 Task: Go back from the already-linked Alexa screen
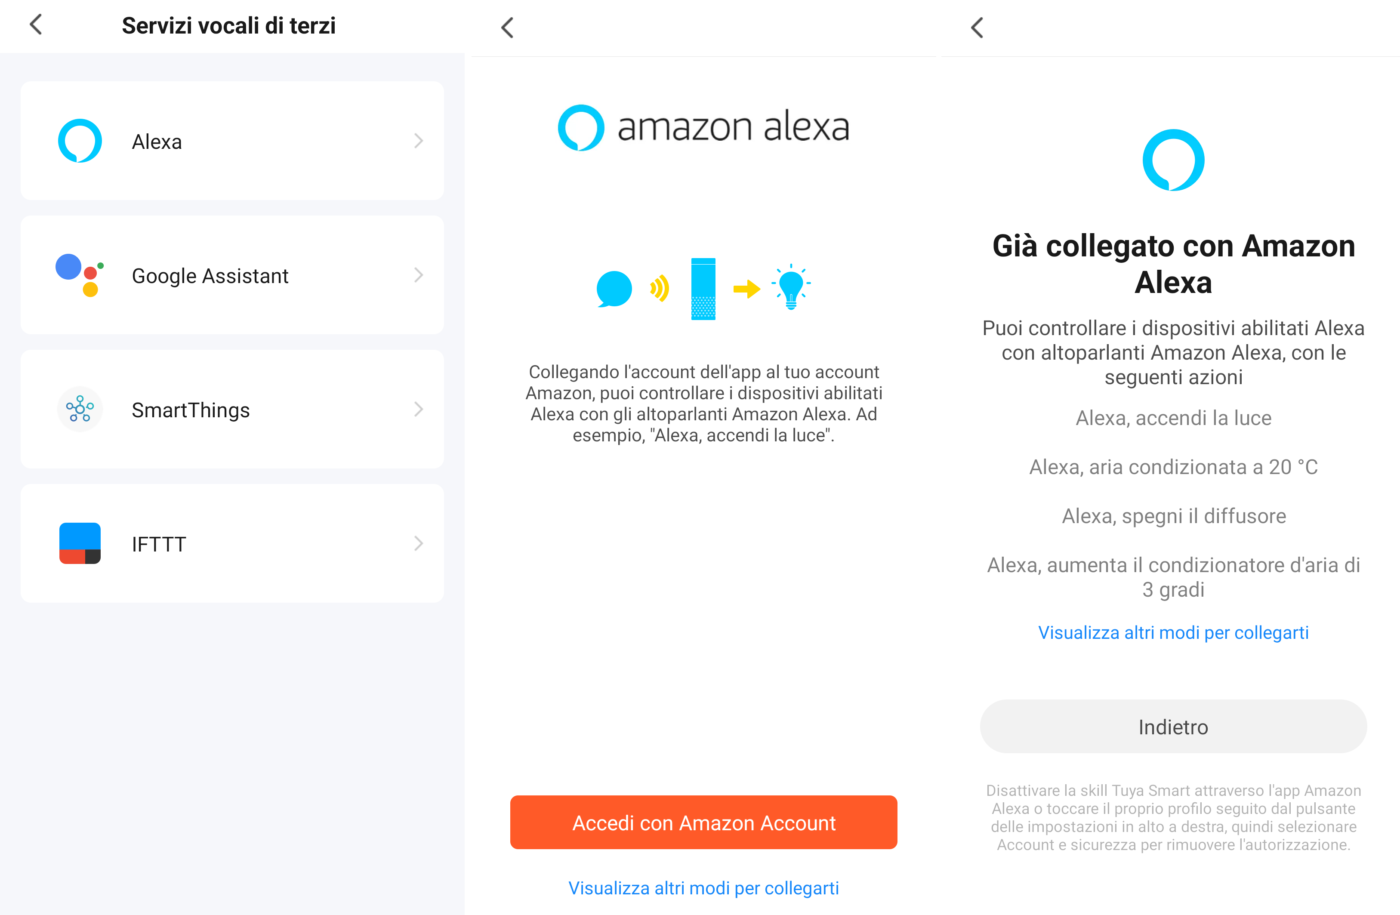[x=977, y=28]
